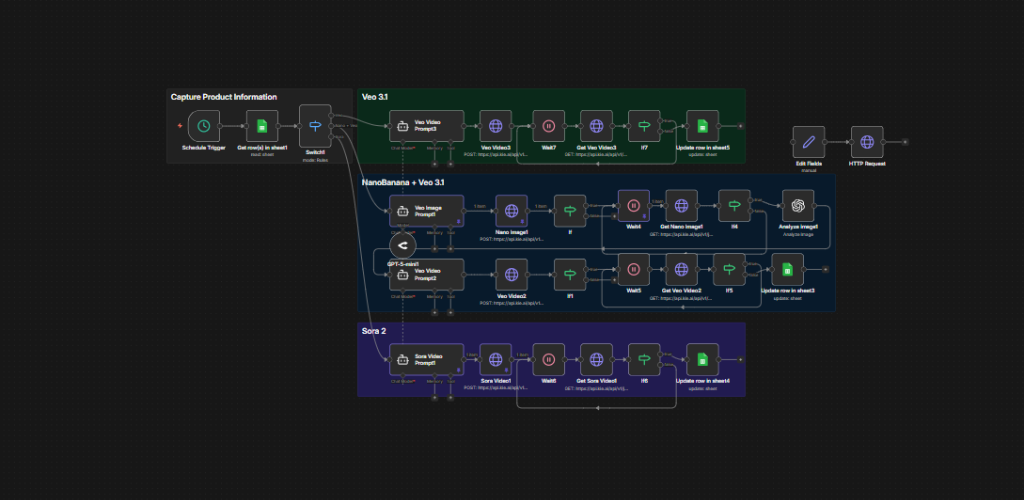The height and width of the screenshot is (500, 1024).
Task: Select the Get Sora Video1 node
Action: 597,360
